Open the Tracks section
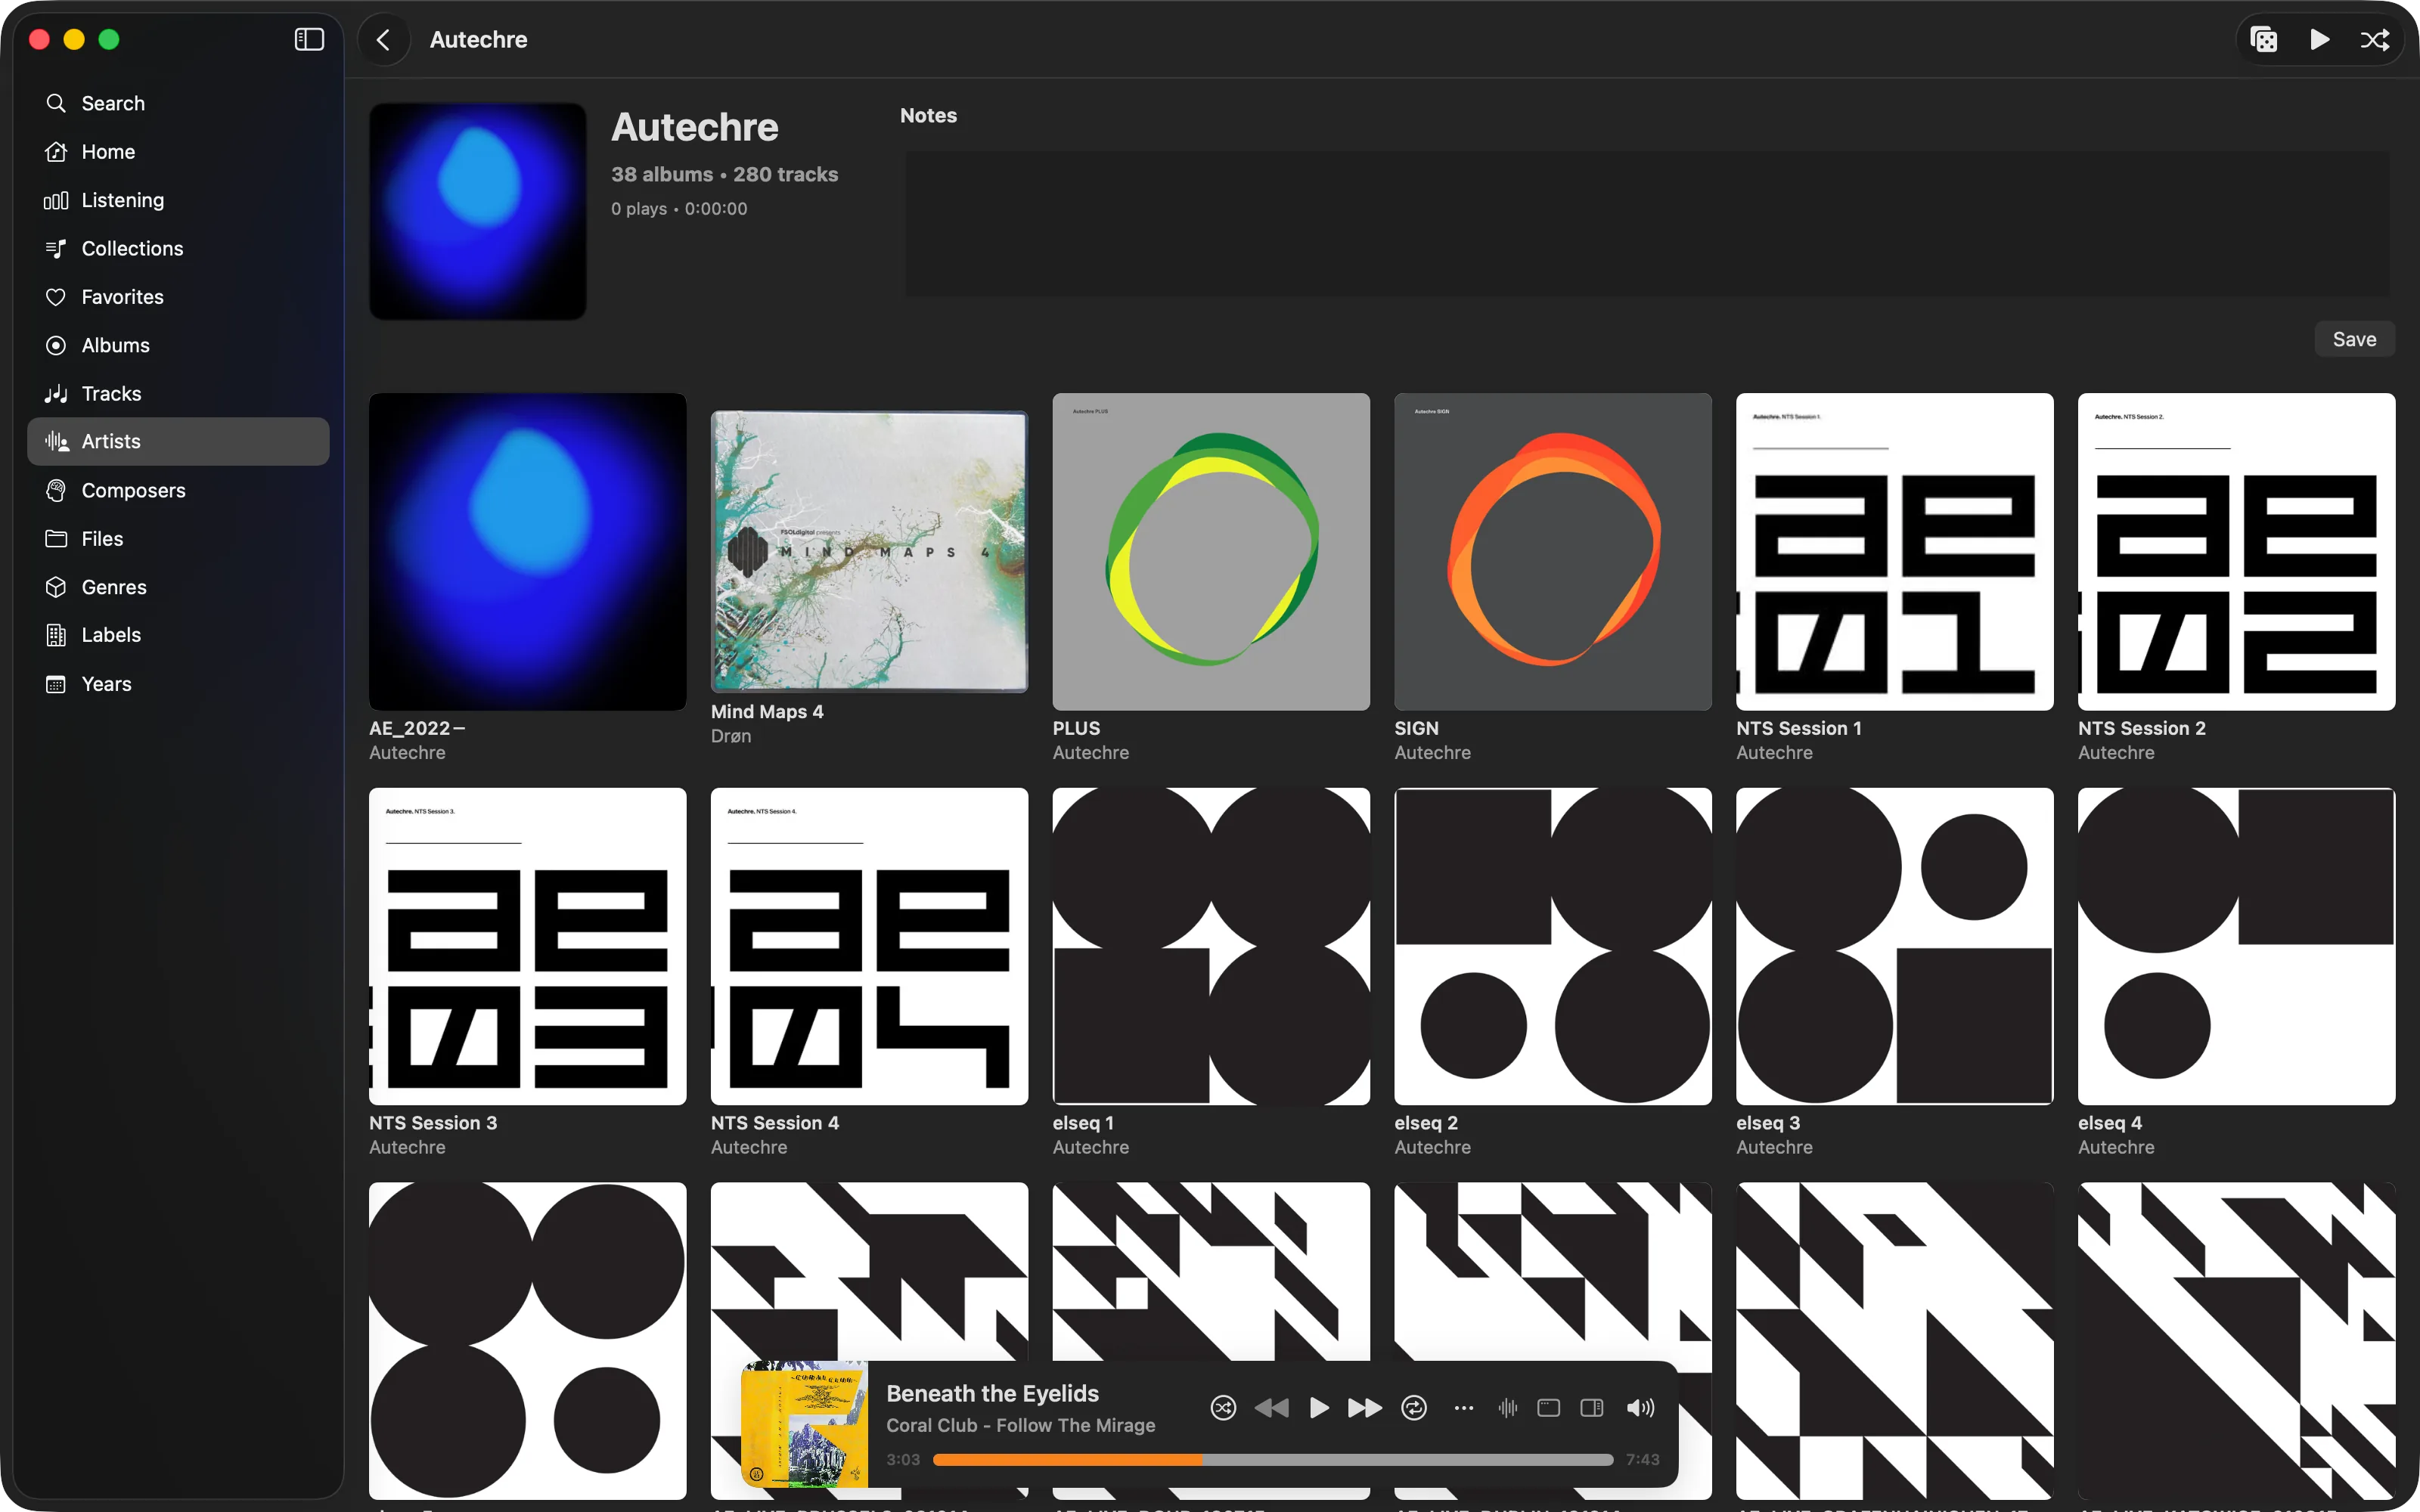 [178, 393]
